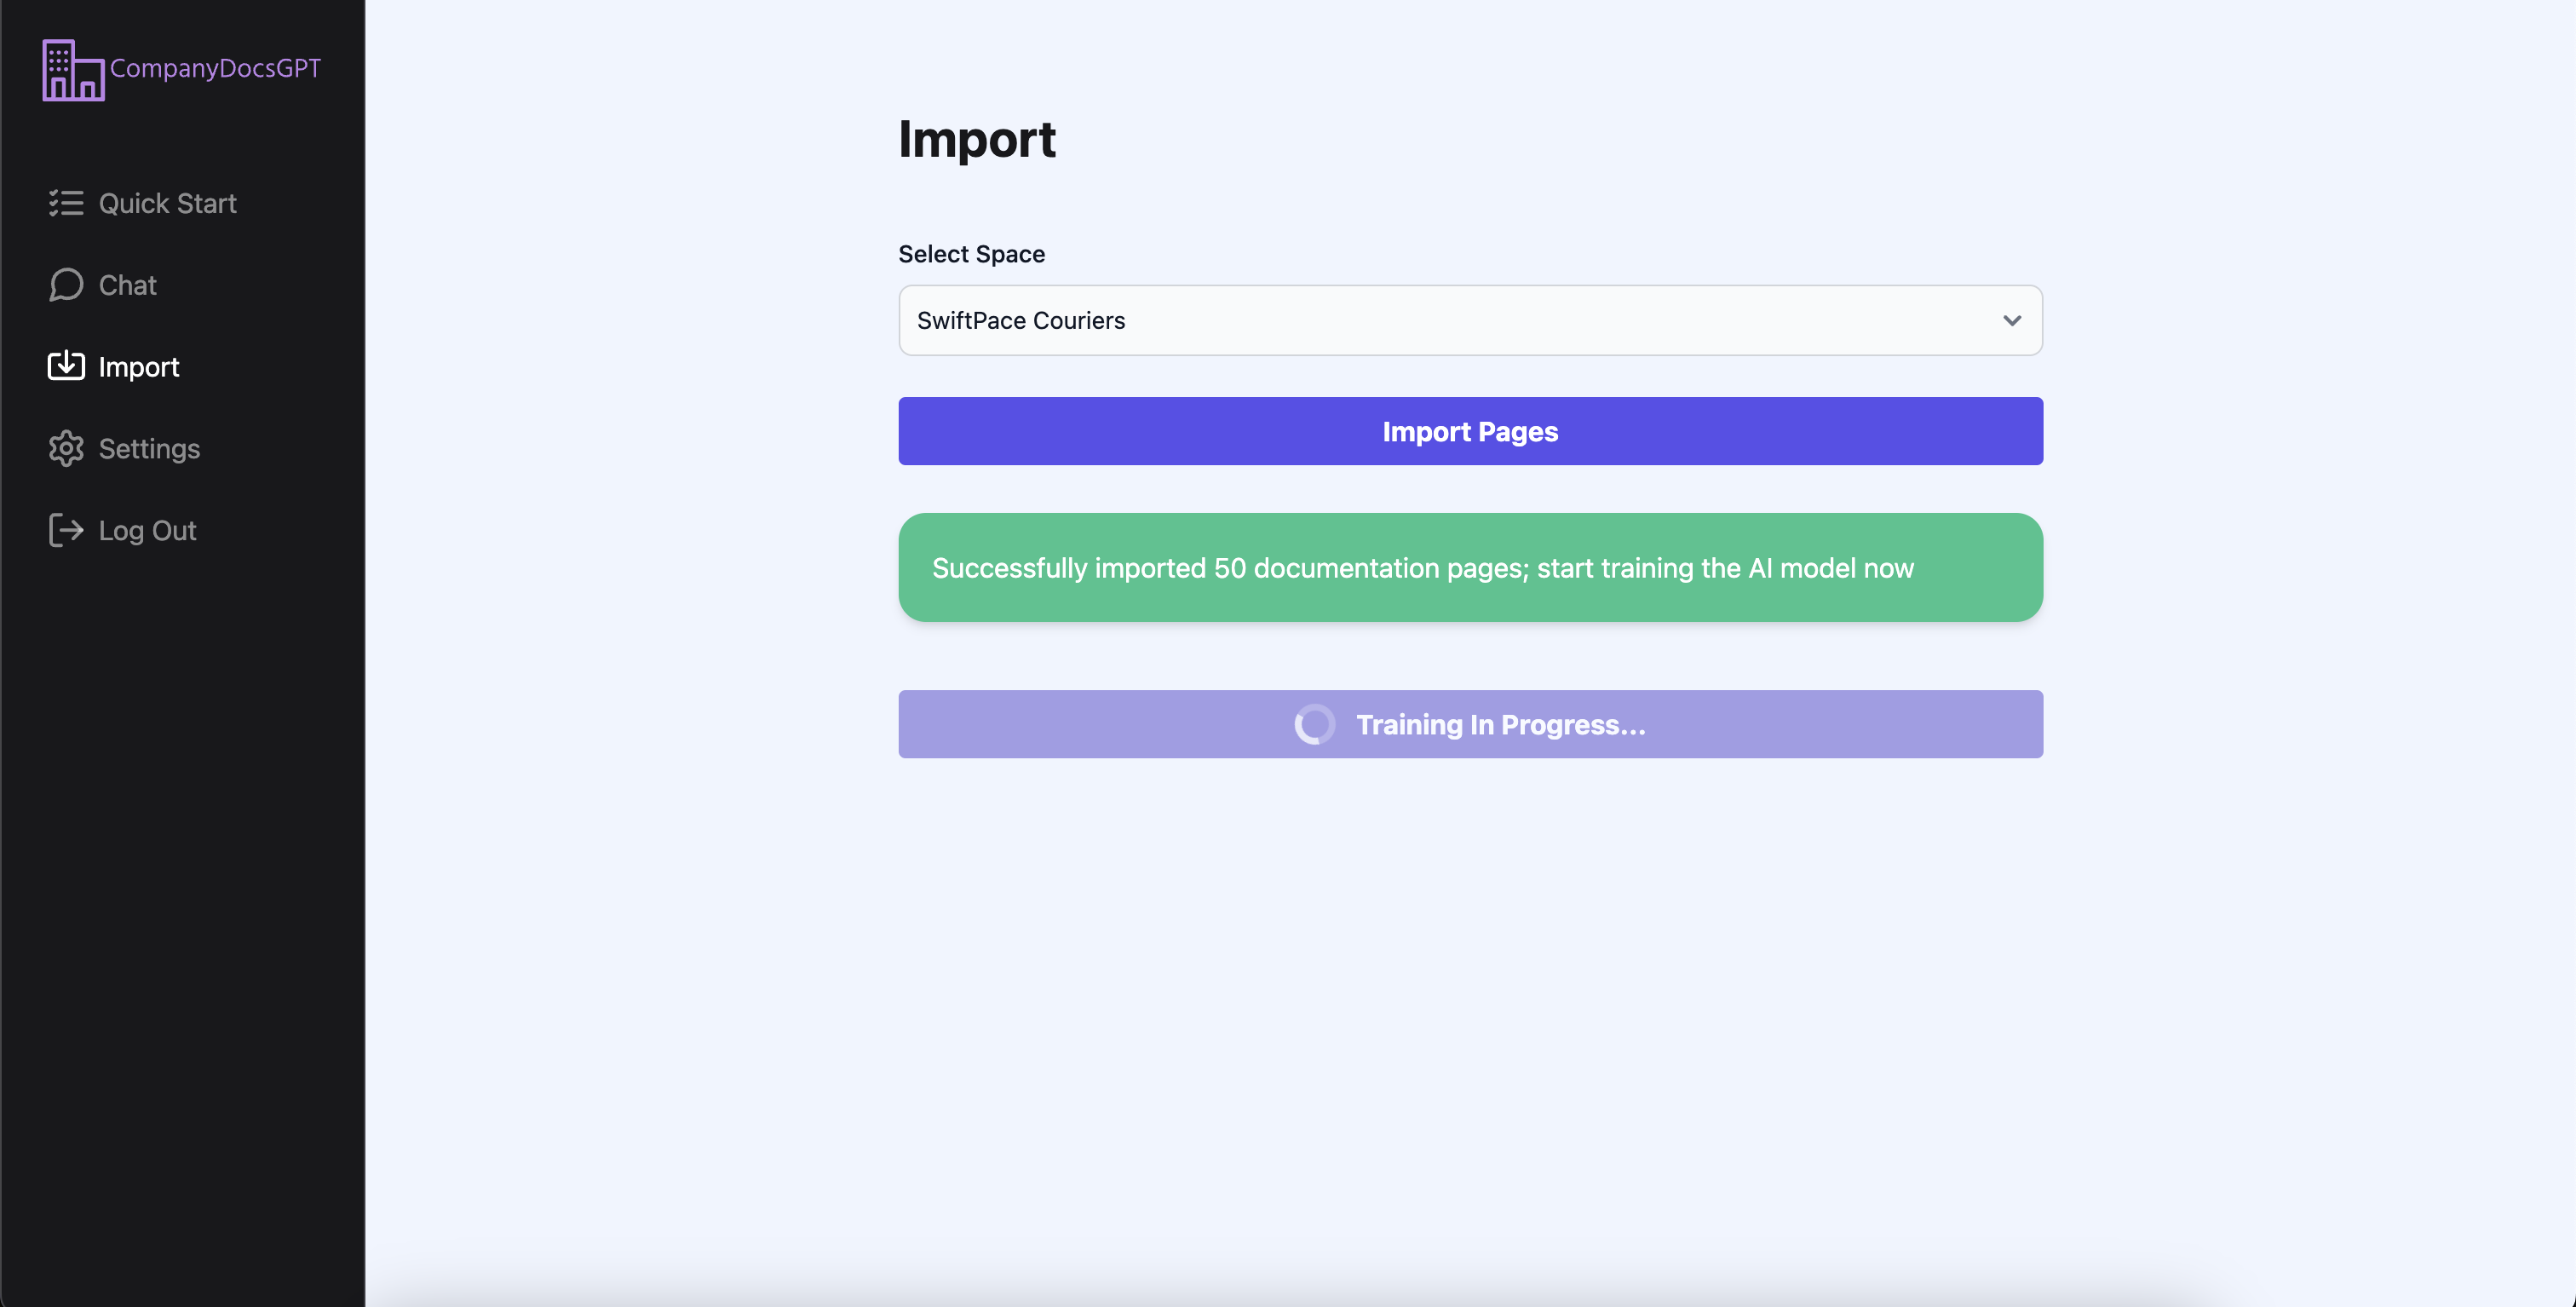Click the CompanyDocsGPT building logo icon
The width and height of the screenshot is (2576, 1307).
pyautogui.click(x=72, y=69)
